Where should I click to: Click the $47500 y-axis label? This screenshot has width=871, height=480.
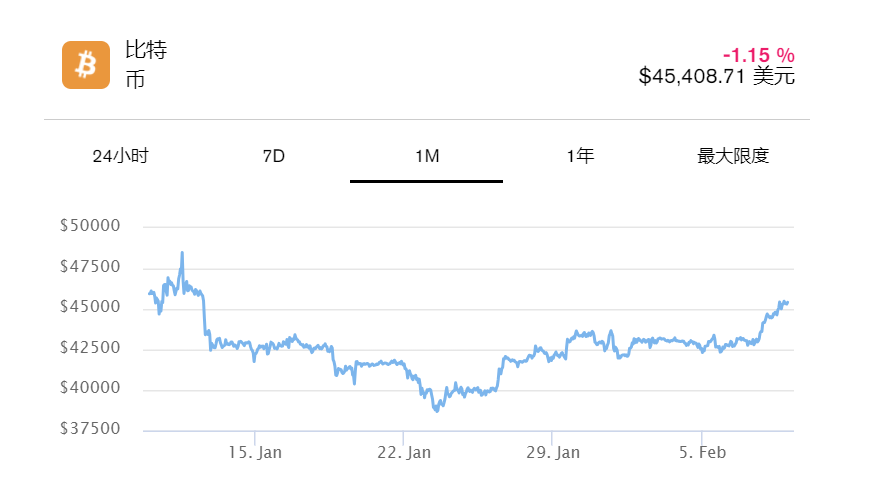90,267
